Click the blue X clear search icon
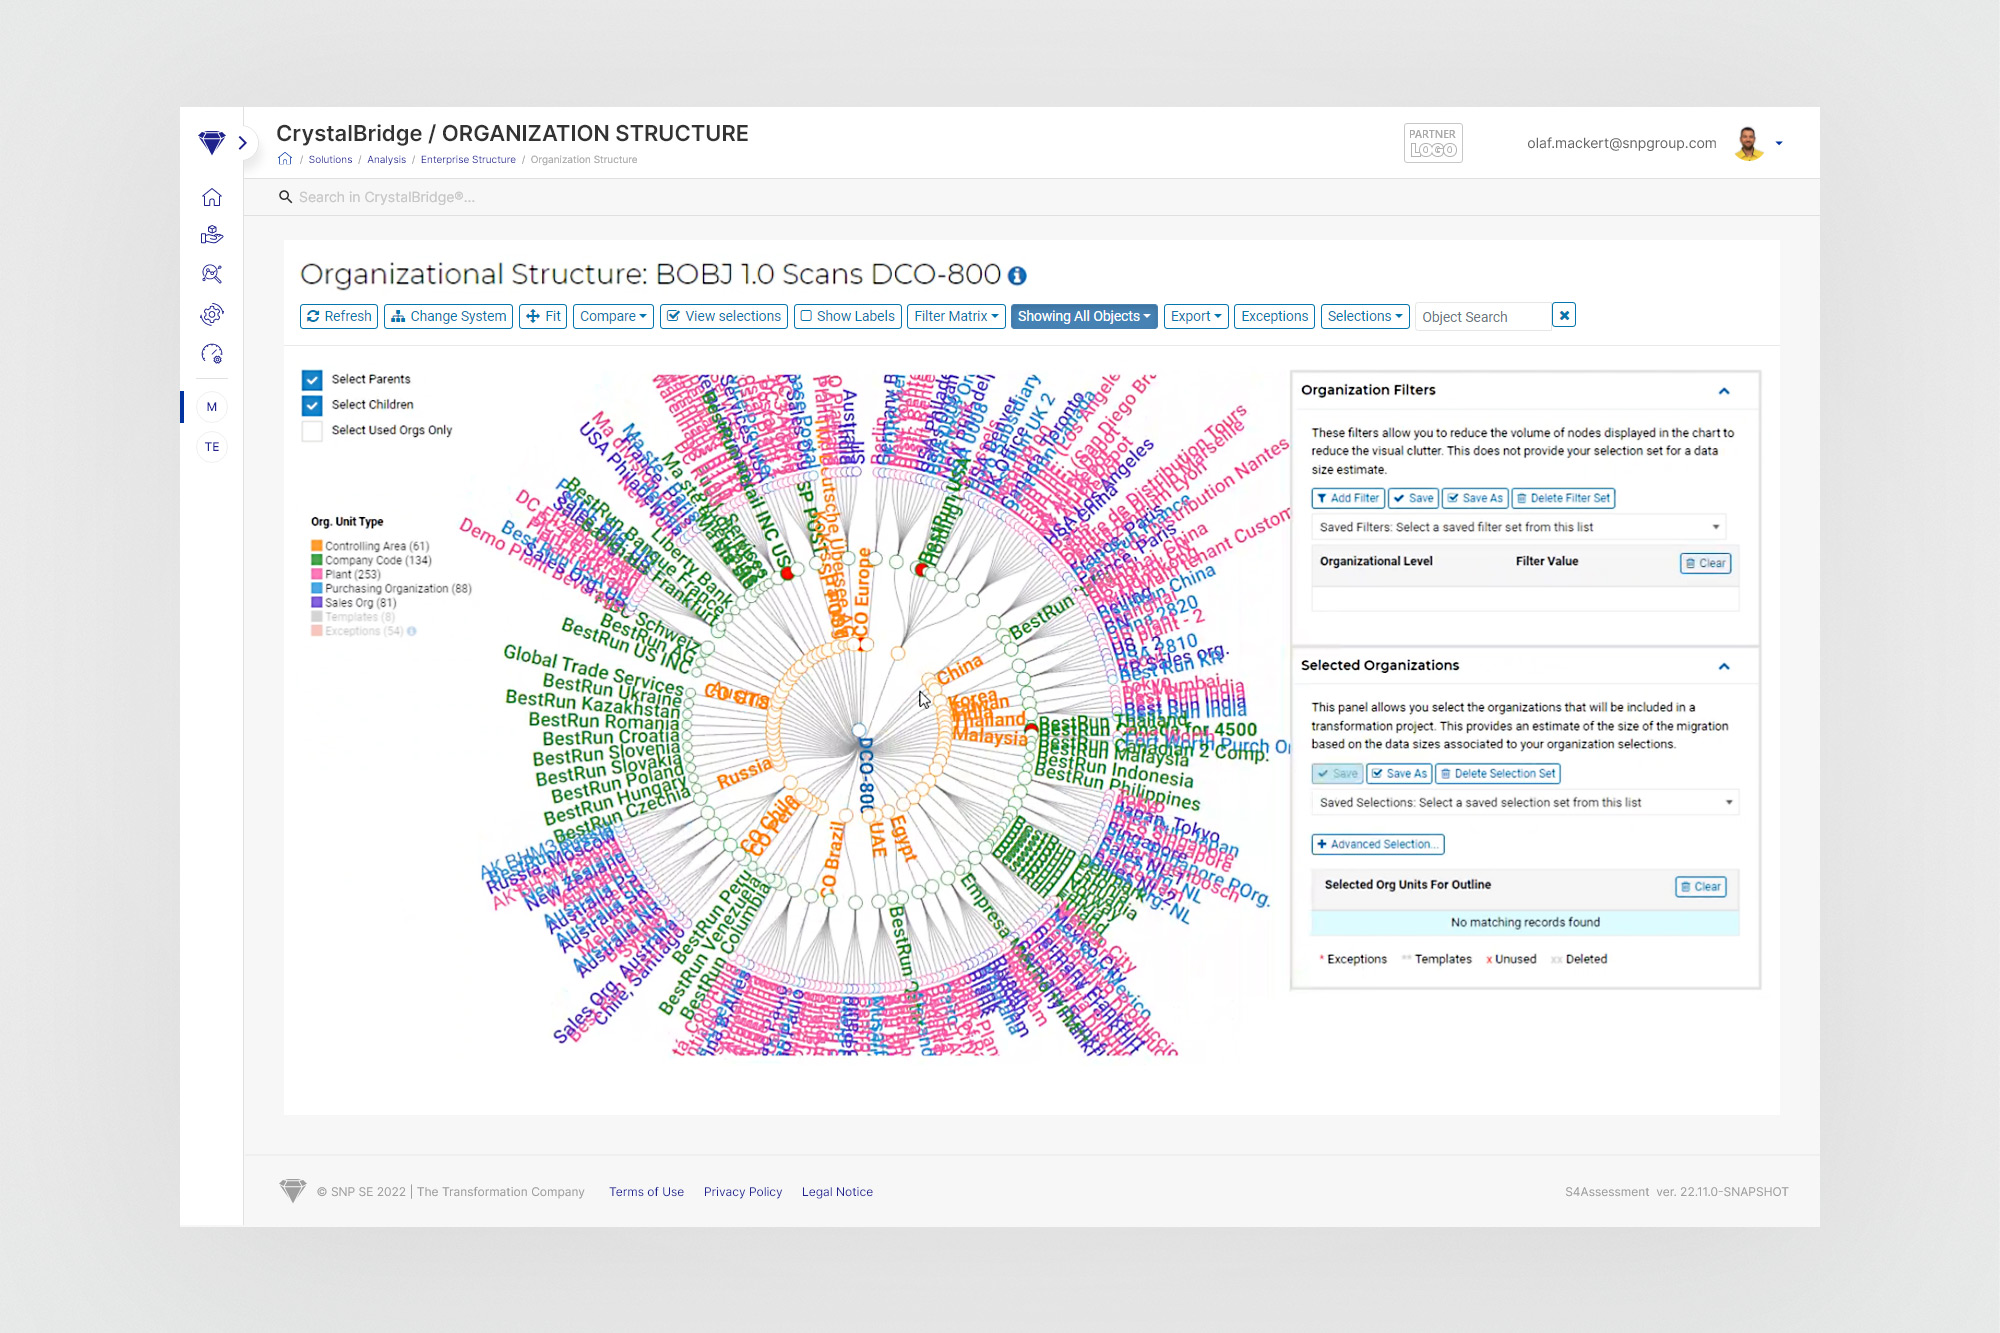 click(x=1564, y=316)
